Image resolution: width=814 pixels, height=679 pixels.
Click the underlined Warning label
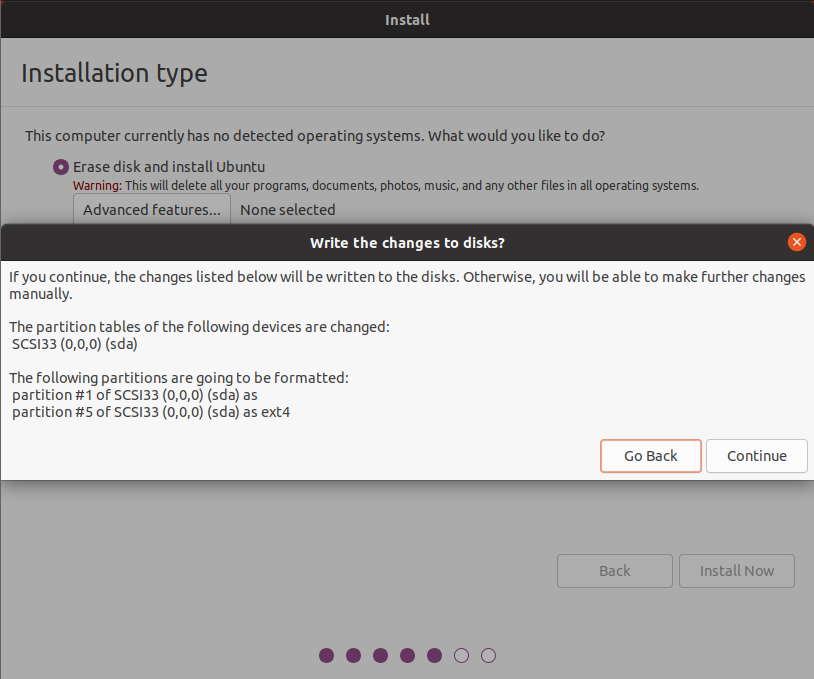point(97,186)
